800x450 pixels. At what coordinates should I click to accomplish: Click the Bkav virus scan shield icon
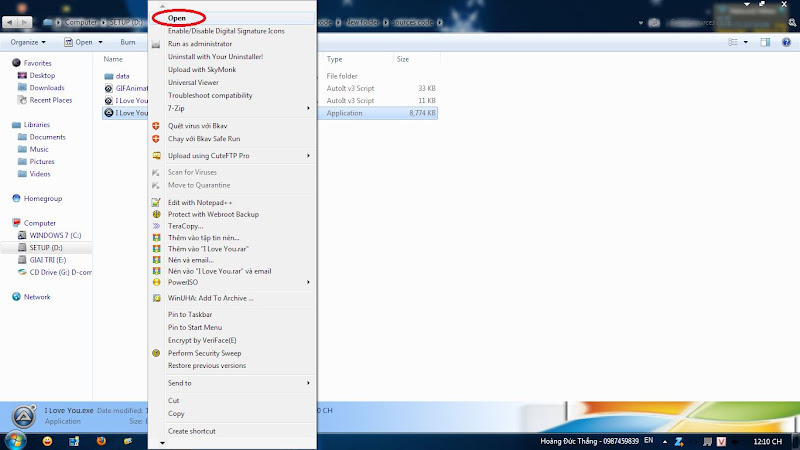156,126
